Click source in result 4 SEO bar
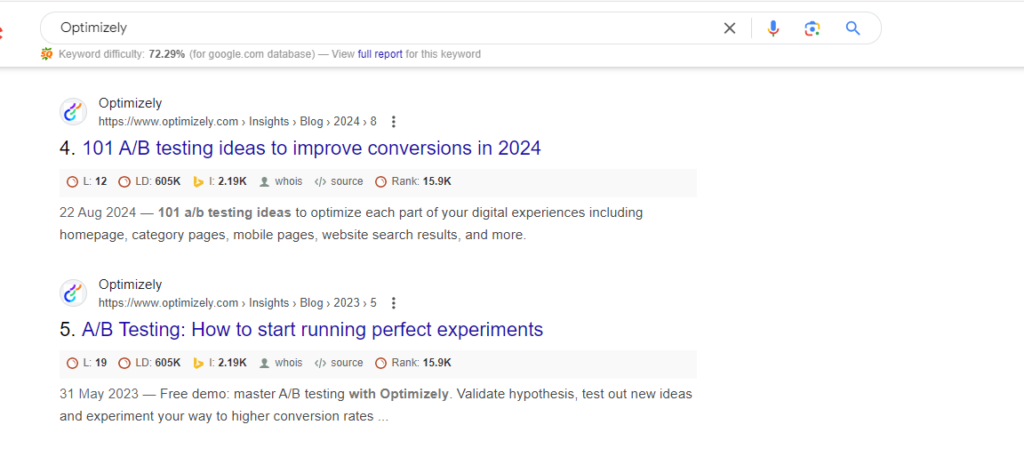1024x465 pixels. tap(339, 182)
